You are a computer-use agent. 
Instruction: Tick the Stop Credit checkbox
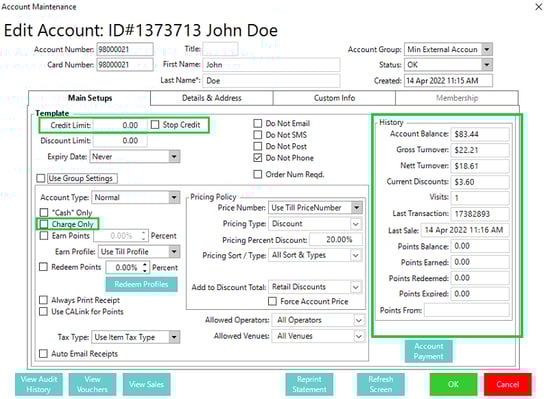coord(155,125)
